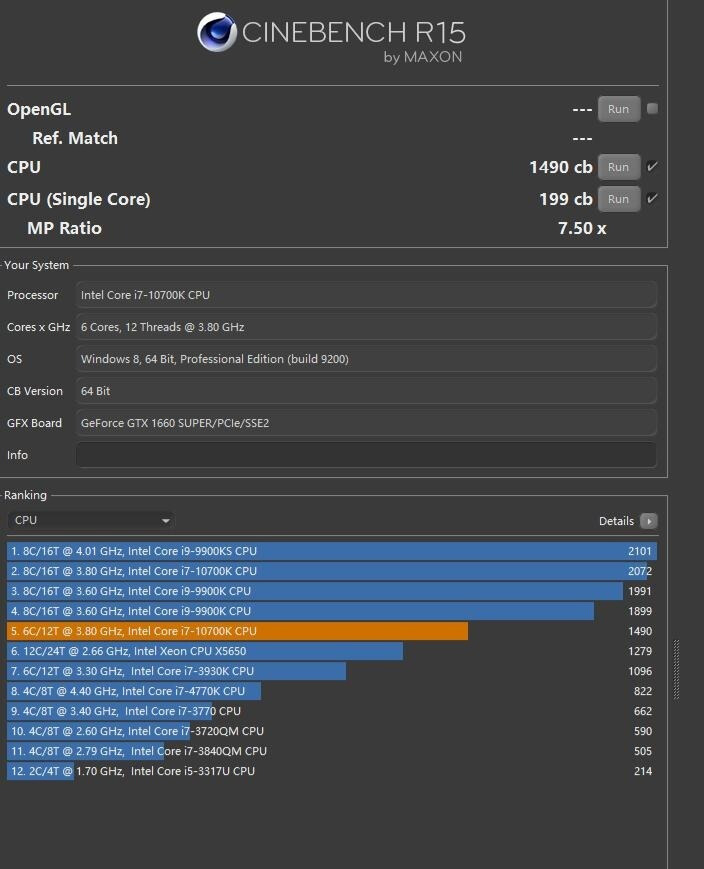
Task: Select ranking row i5-3317U
Action: 331,770
